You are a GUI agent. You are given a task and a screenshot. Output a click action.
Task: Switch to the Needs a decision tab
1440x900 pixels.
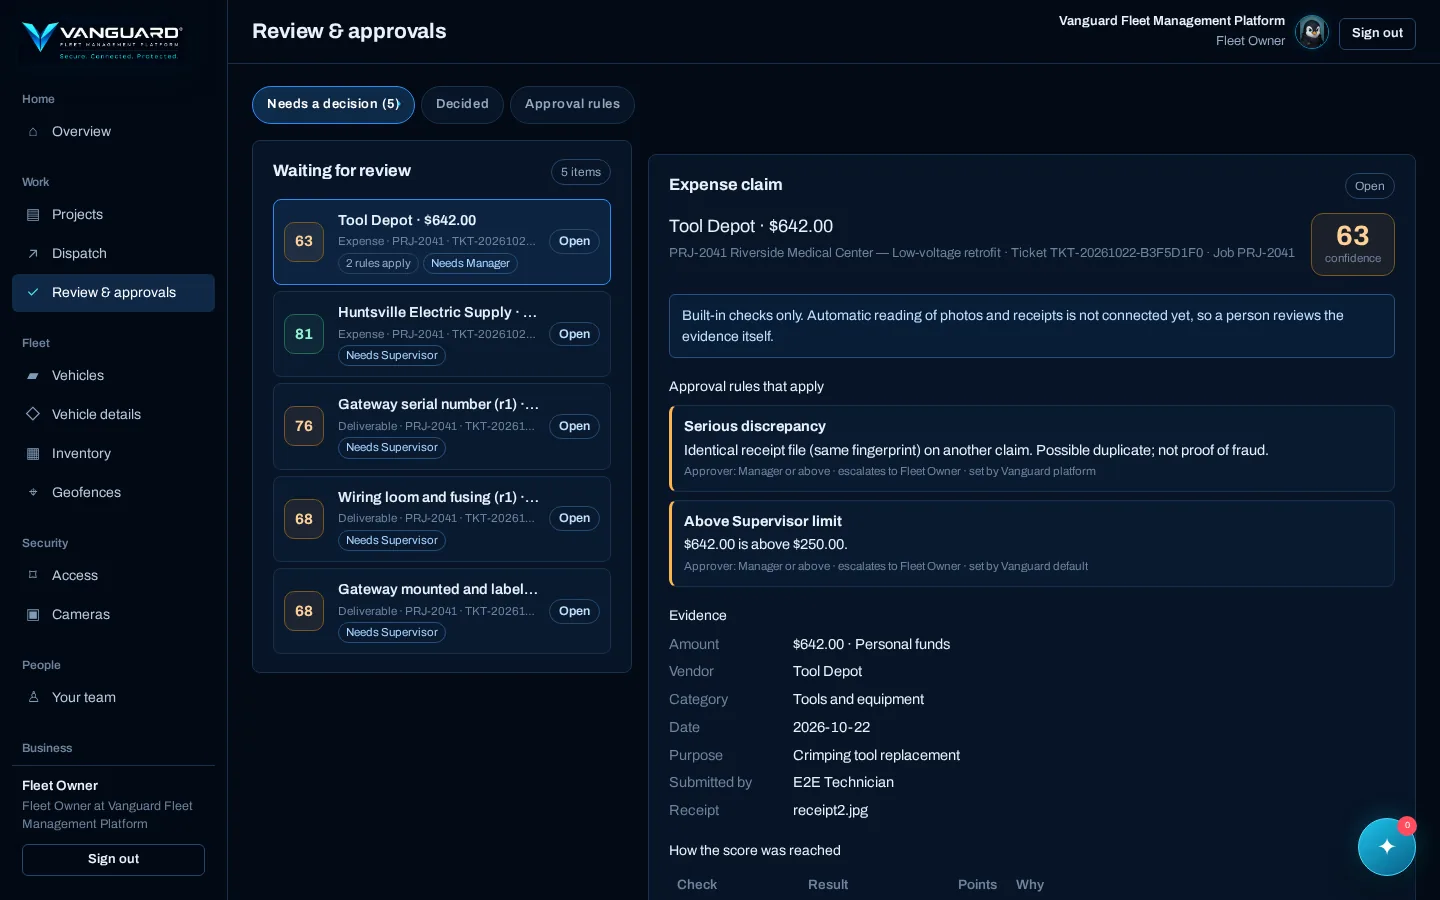click(x=333, y=105)
